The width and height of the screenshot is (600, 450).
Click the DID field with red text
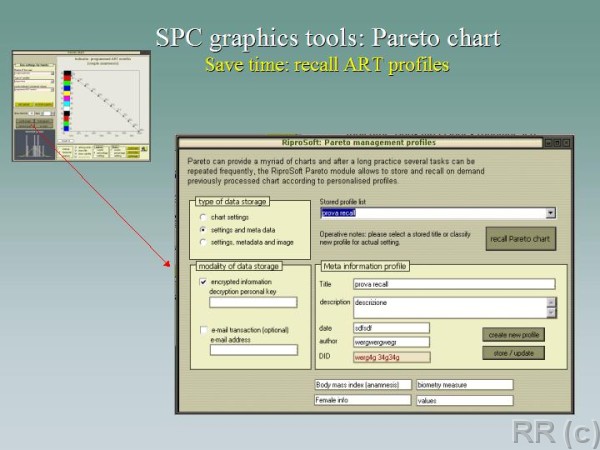click(390, 356)
